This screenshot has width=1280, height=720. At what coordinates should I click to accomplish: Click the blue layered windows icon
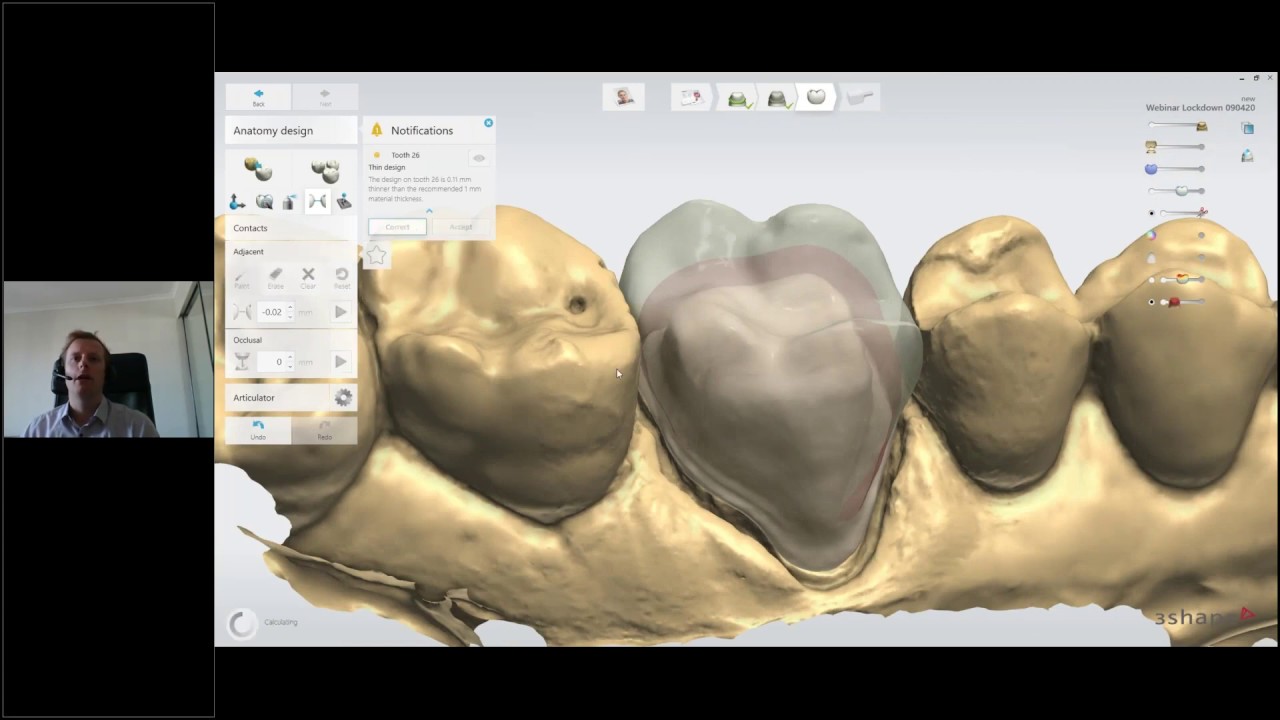click(x=1248, y=128)
